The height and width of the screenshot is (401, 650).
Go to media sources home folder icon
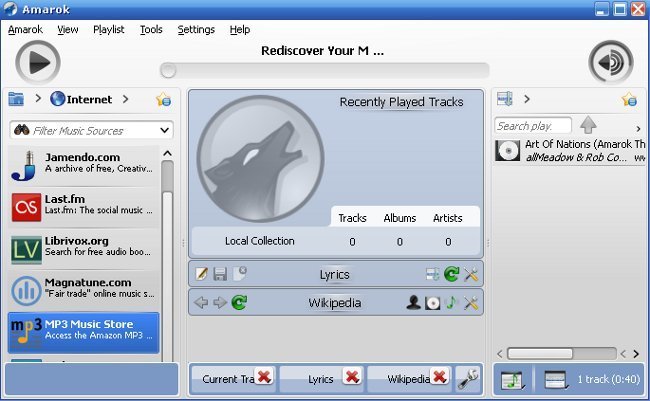coord(16,99)
